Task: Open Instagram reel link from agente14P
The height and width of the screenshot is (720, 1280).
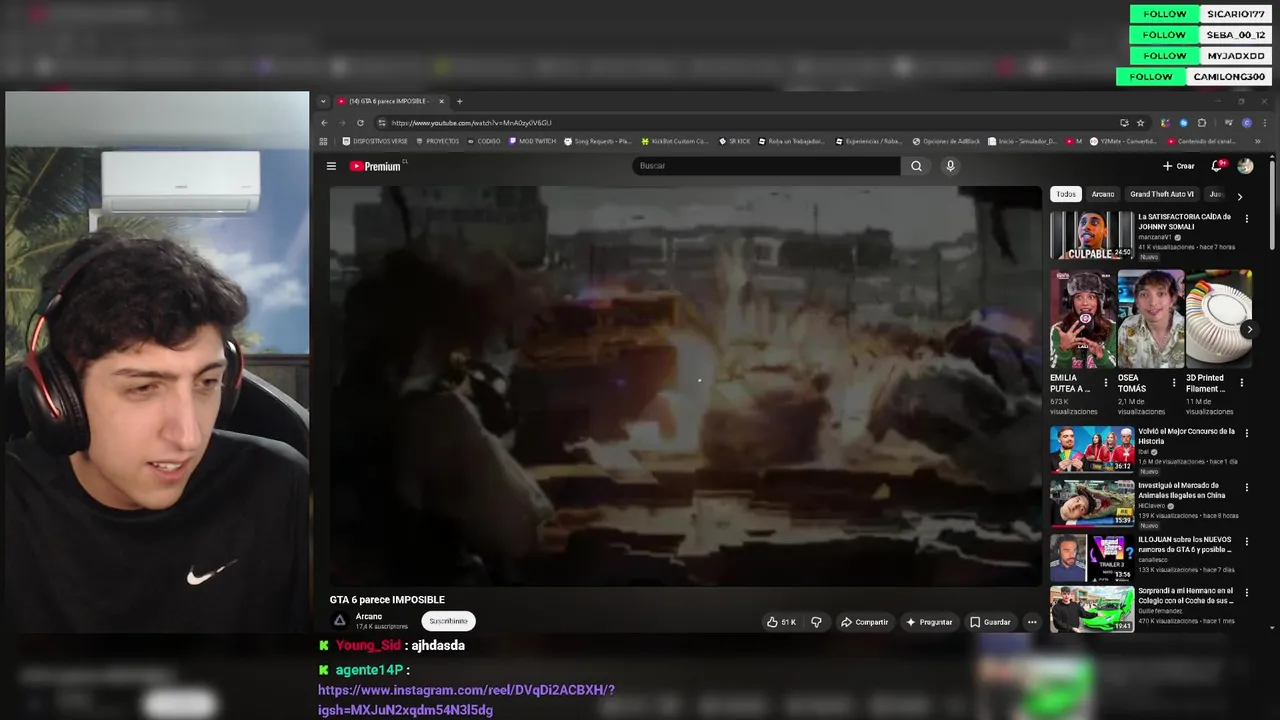Action: pyautogui.click(x=466, y=700)
